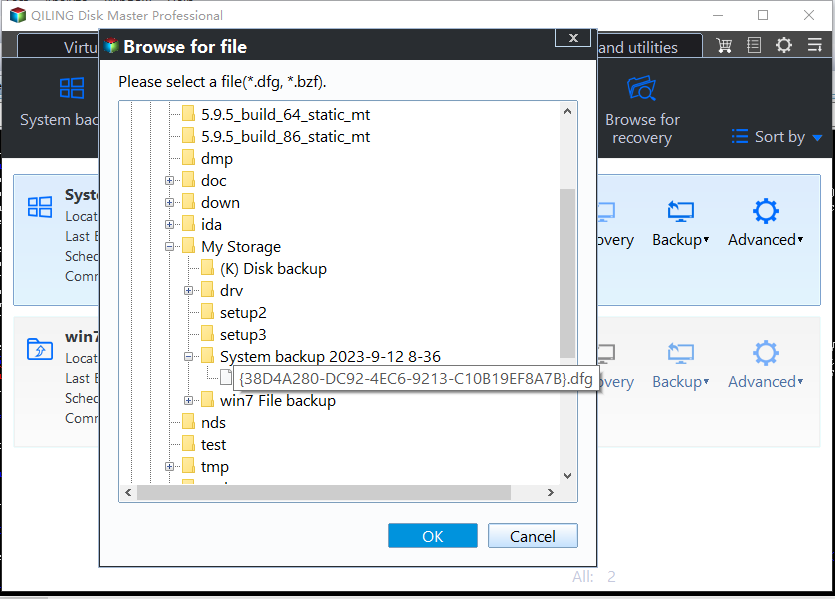835x599 pixels.
Task: Confirm selection with OK button
Action: click(x=432, y=536)
